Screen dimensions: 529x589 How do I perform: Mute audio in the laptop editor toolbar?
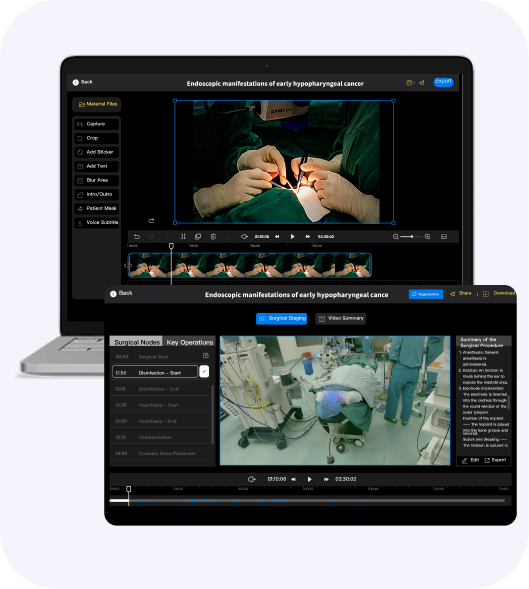coord(244,236)
